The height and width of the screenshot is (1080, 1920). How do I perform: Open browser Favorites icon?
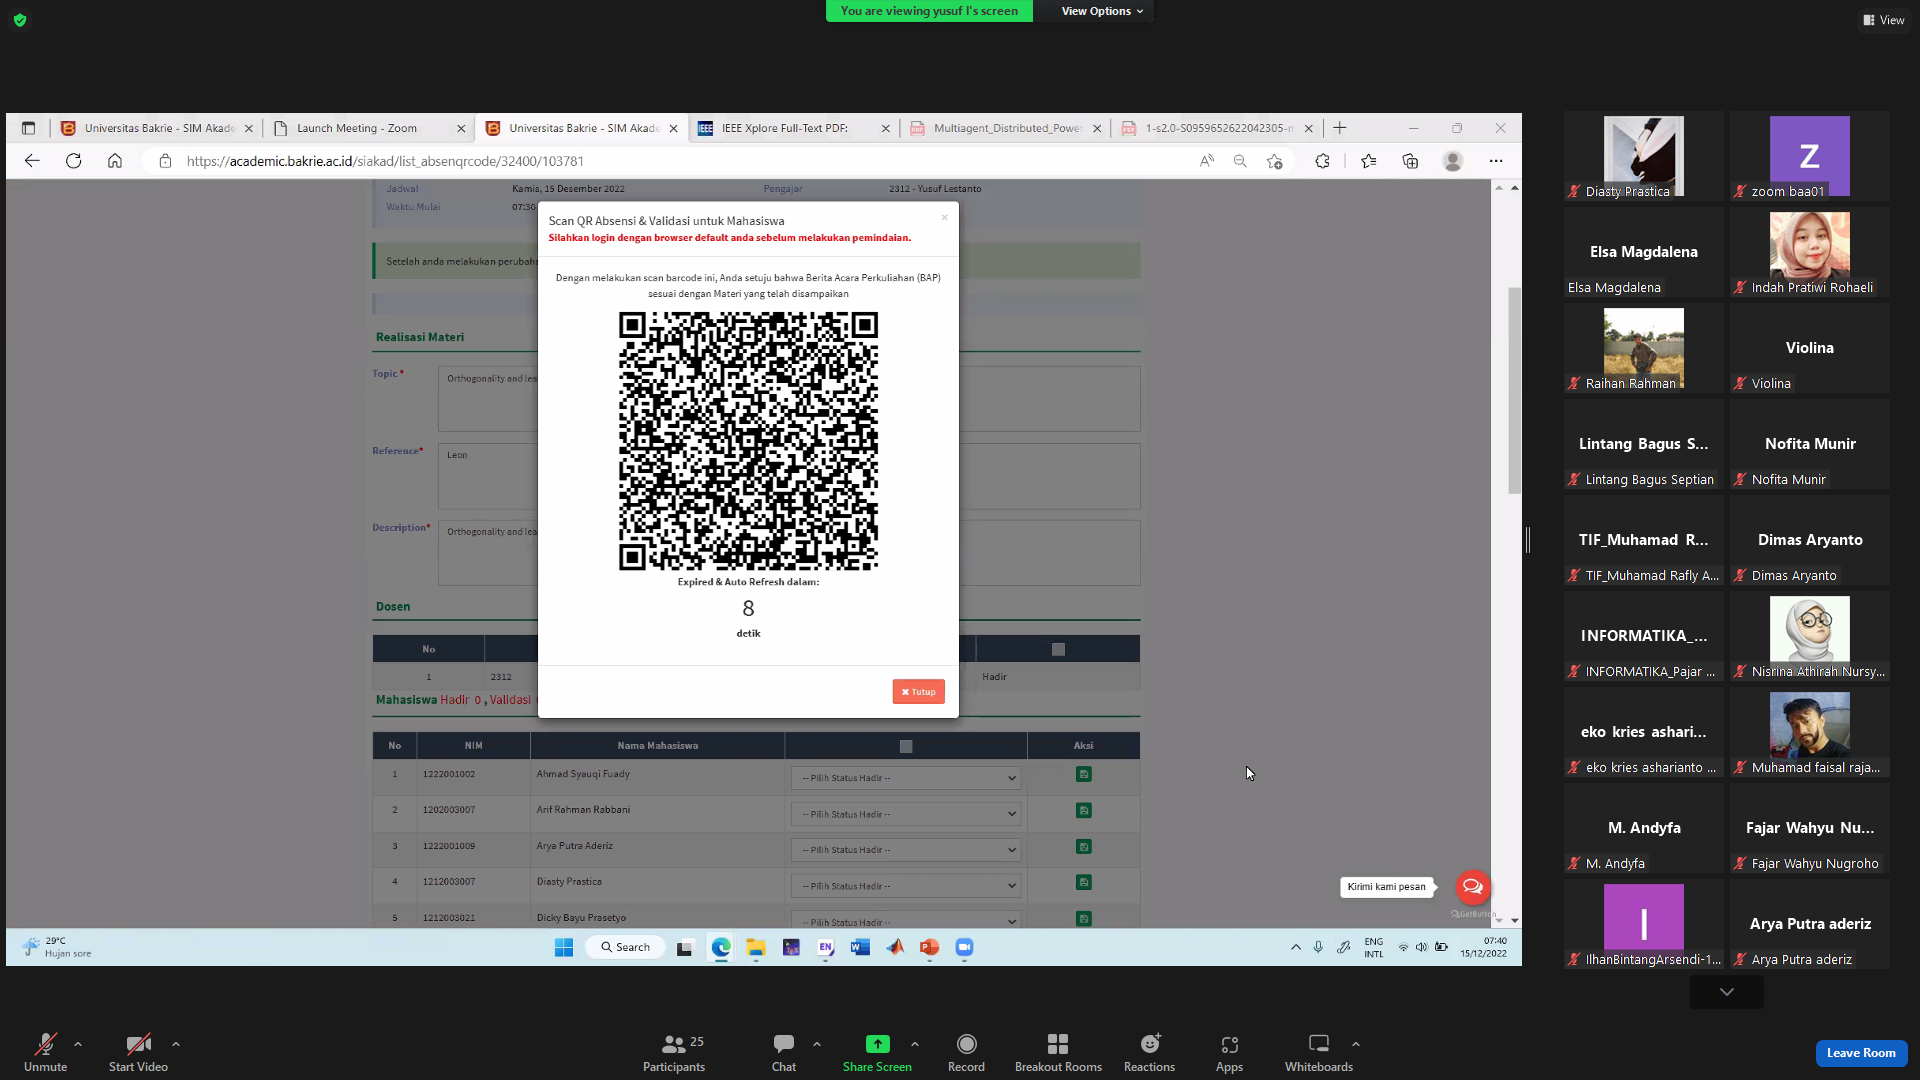1368,161
